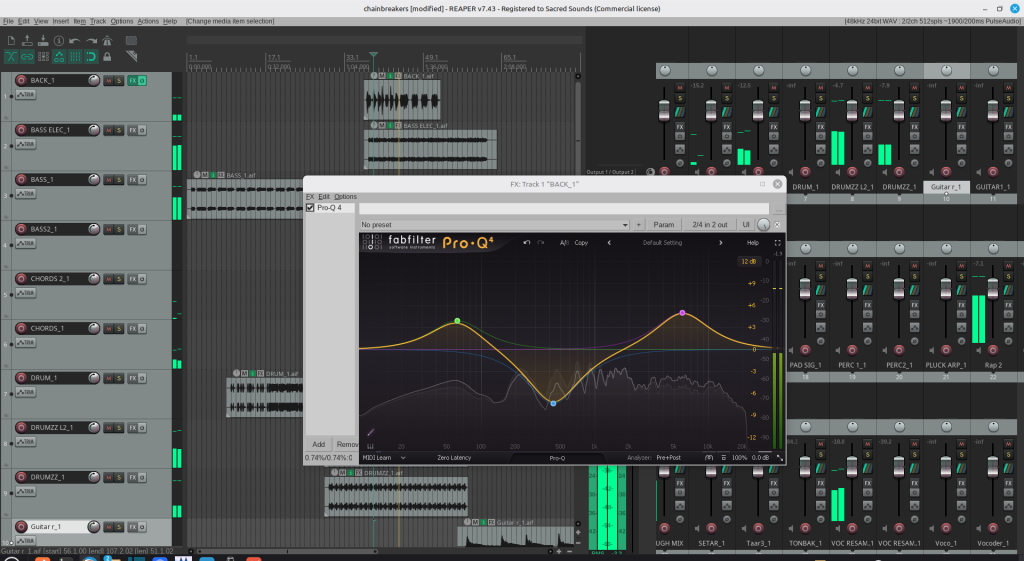Open Pro-Q 4 Help
Screen dimensions: 1024x561
(753, 242)
